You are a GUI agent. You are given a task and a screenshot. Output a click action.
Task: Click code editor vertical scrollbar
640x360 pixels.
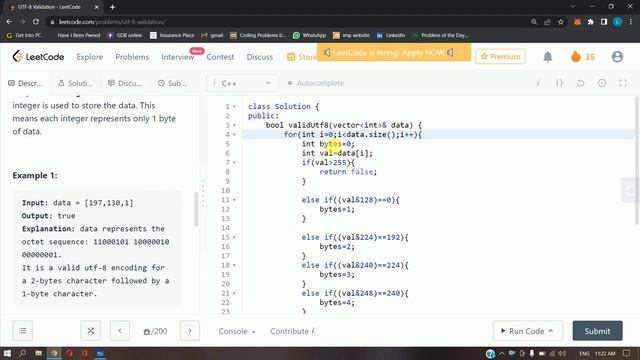pos(637,161)
